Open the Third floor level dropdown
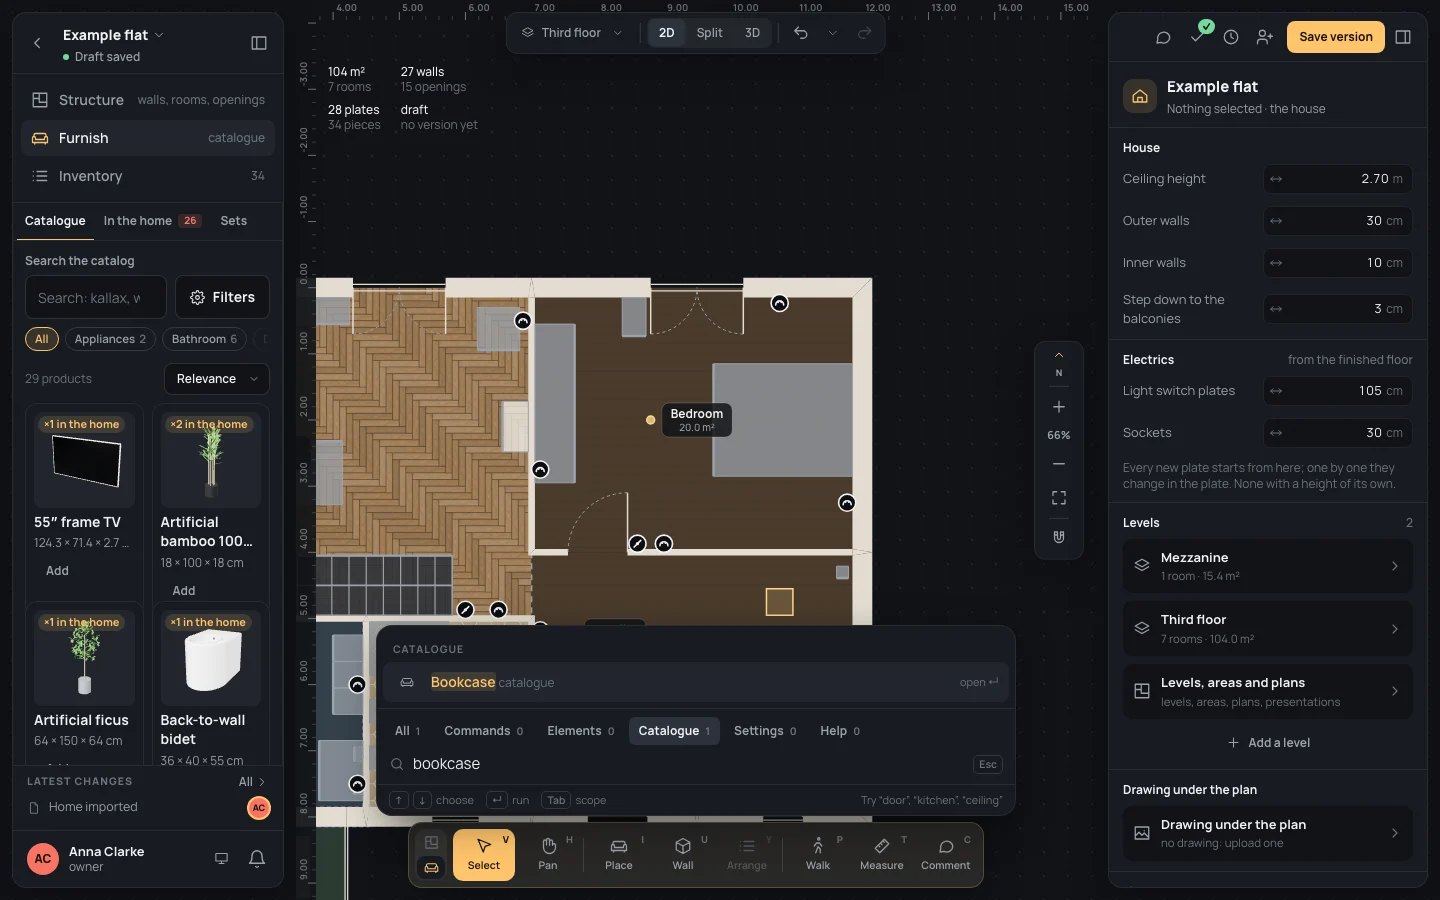Screen dimensions: 1440x900 [x=572, y=33]
